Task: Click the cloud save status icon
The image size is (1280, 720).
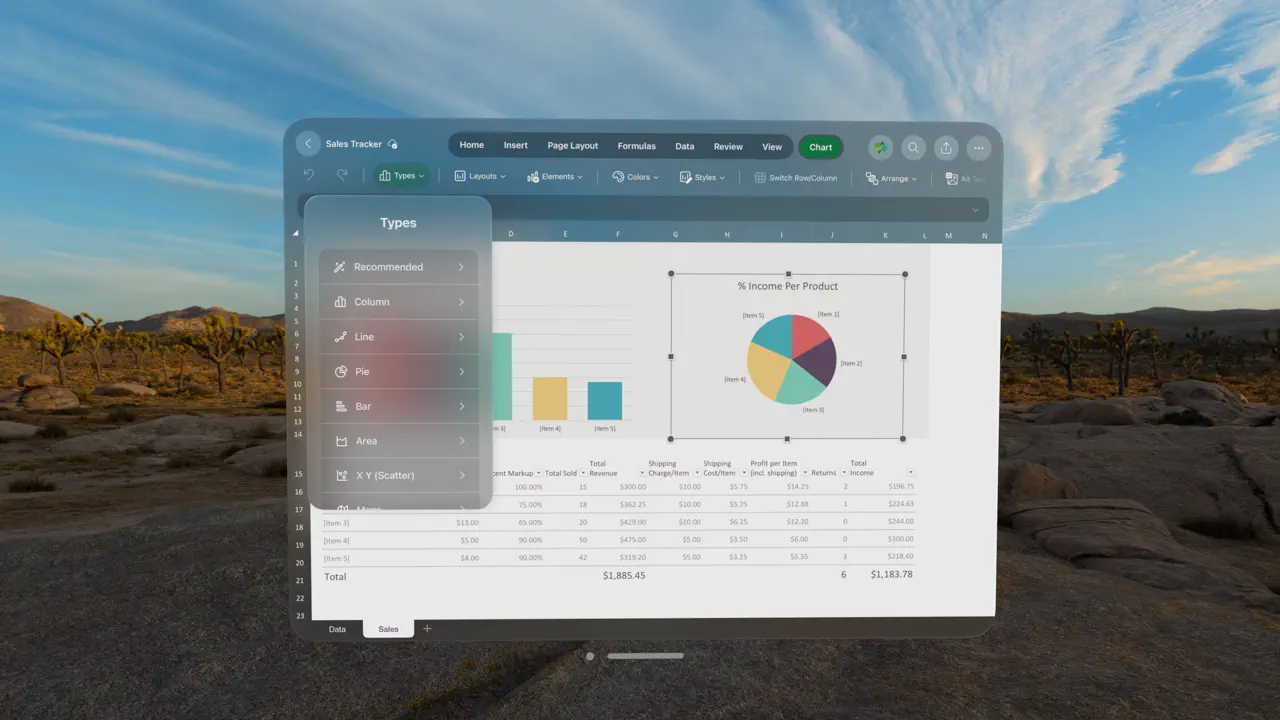Action: pyautogui.click(x=393, y=144)
